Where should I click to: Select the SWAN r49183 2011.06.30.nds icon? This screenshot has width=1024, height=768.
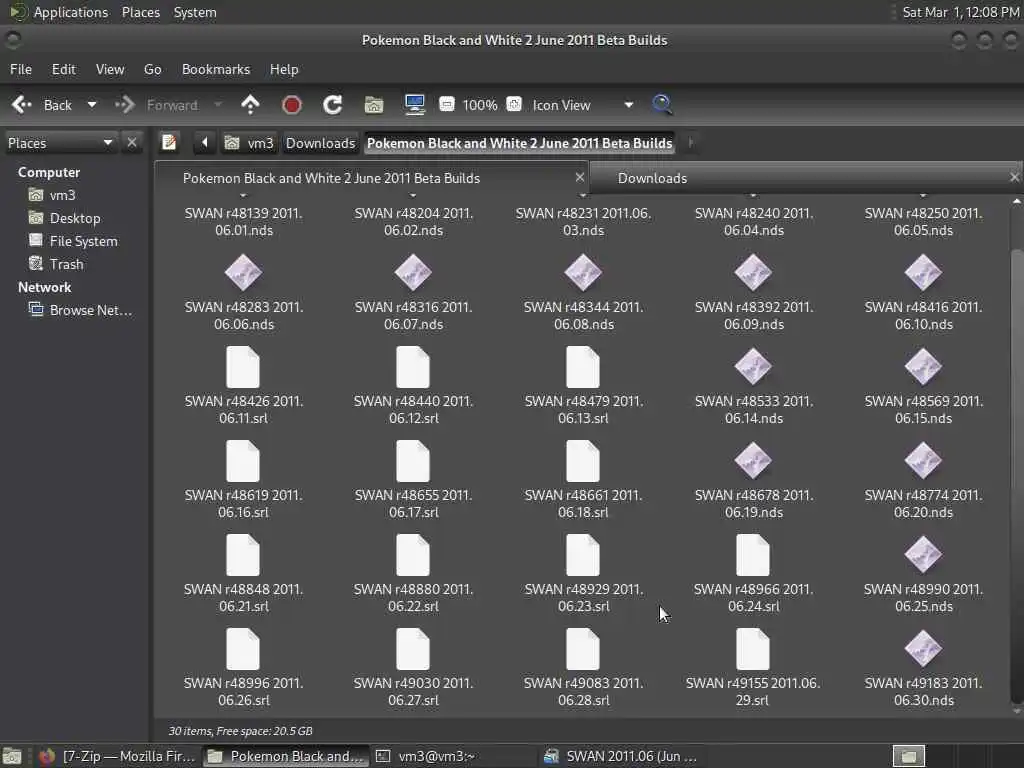pos(923,649)
